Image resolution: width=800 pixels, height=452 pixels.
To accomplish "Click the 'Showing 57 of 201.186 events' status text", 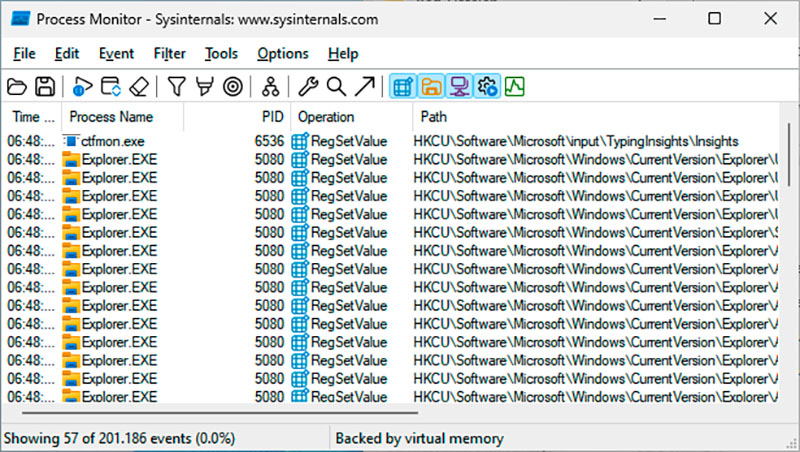I will 119,439.
